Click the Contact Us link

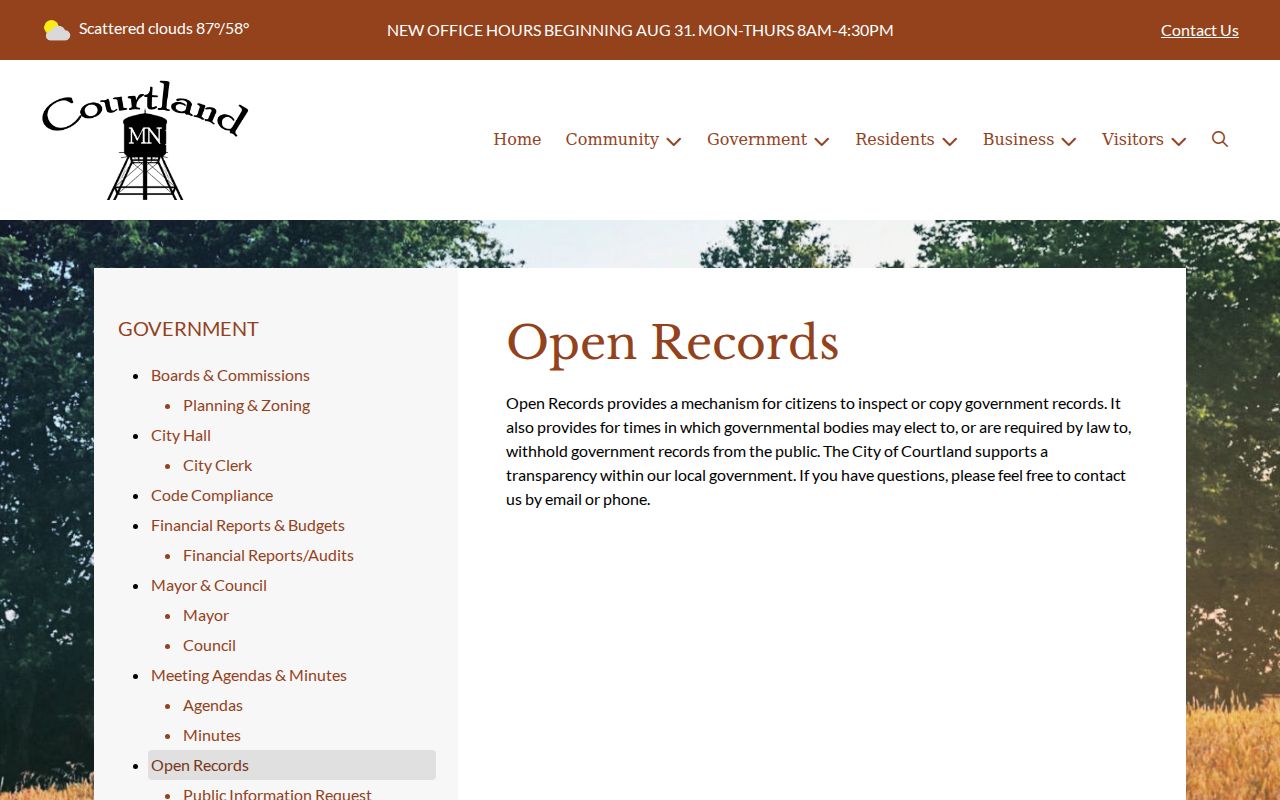pyautogui.click(x=1200, y=30)
